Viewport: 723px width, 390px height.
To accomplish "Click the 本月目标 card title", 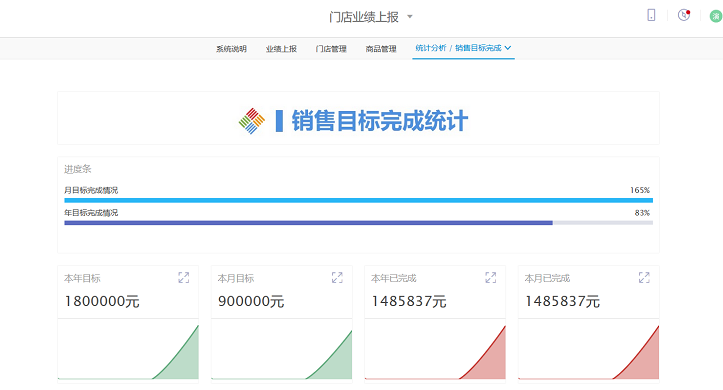I will [x=236, y=278].
